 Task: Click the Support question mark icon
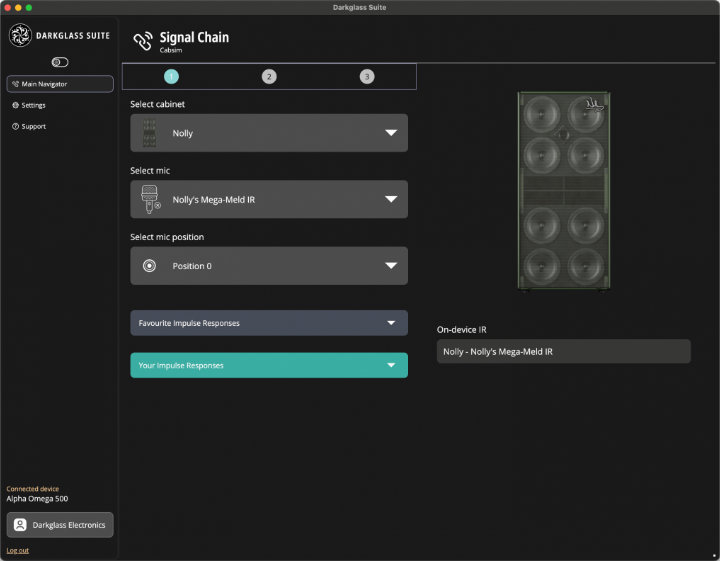pos(15,126)
